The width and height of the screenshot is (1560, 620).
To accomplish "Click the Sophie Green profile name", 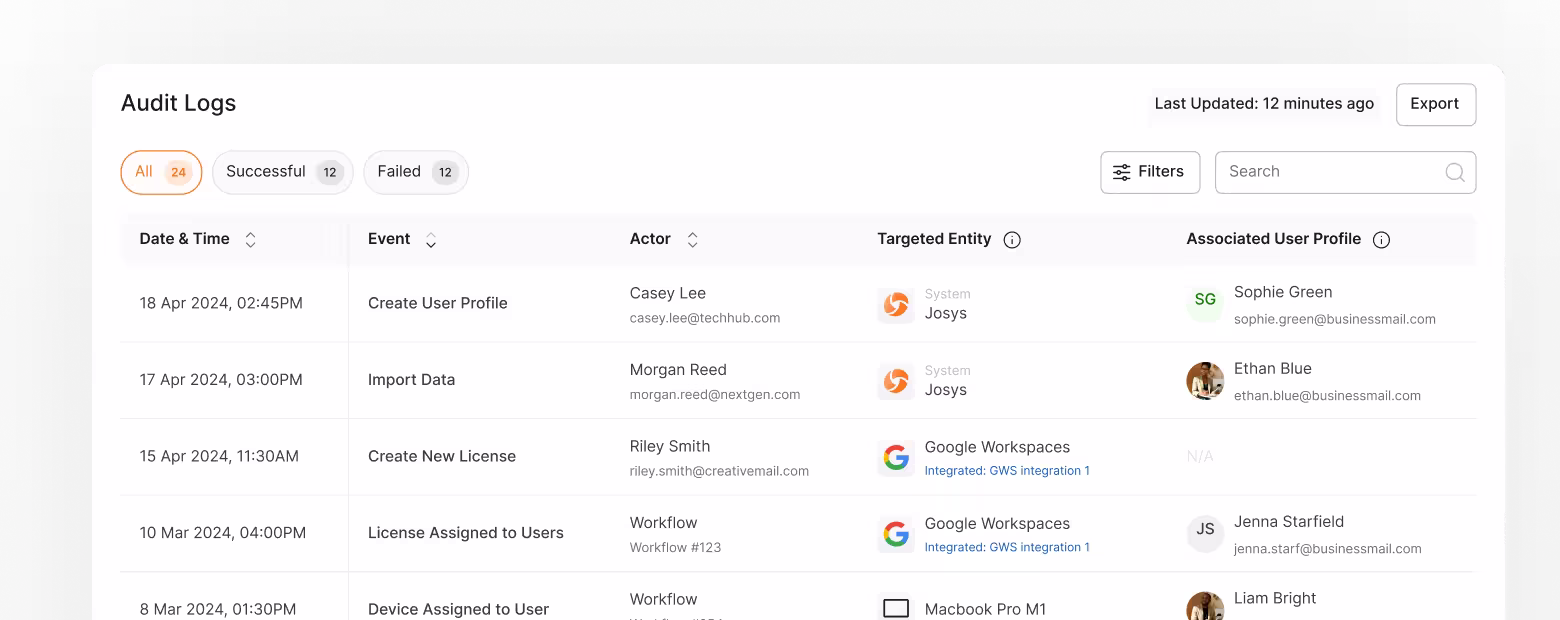I will point(1283,292).
